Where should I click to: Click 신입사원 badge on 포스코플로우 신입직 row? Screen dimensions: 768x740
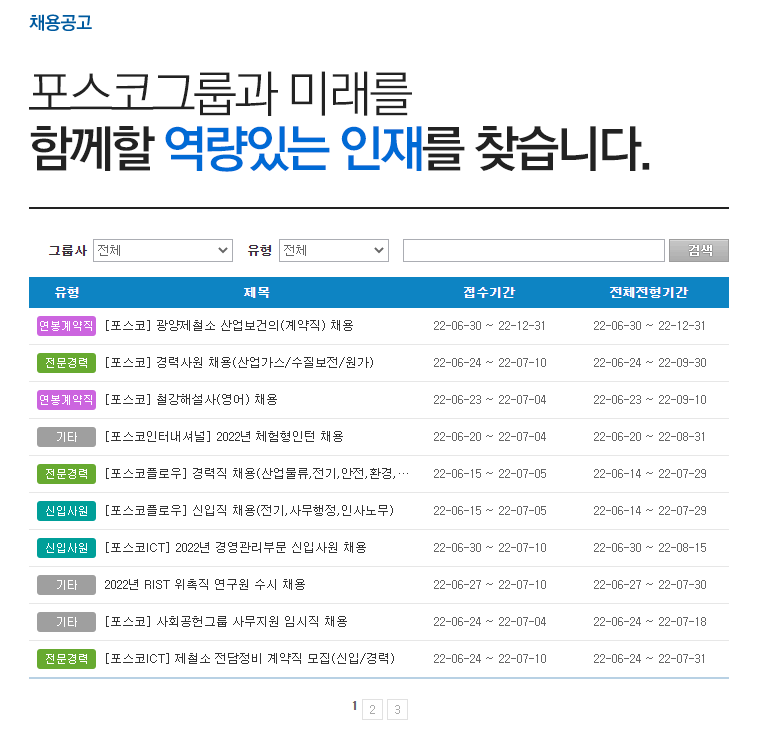coord(66,511)
